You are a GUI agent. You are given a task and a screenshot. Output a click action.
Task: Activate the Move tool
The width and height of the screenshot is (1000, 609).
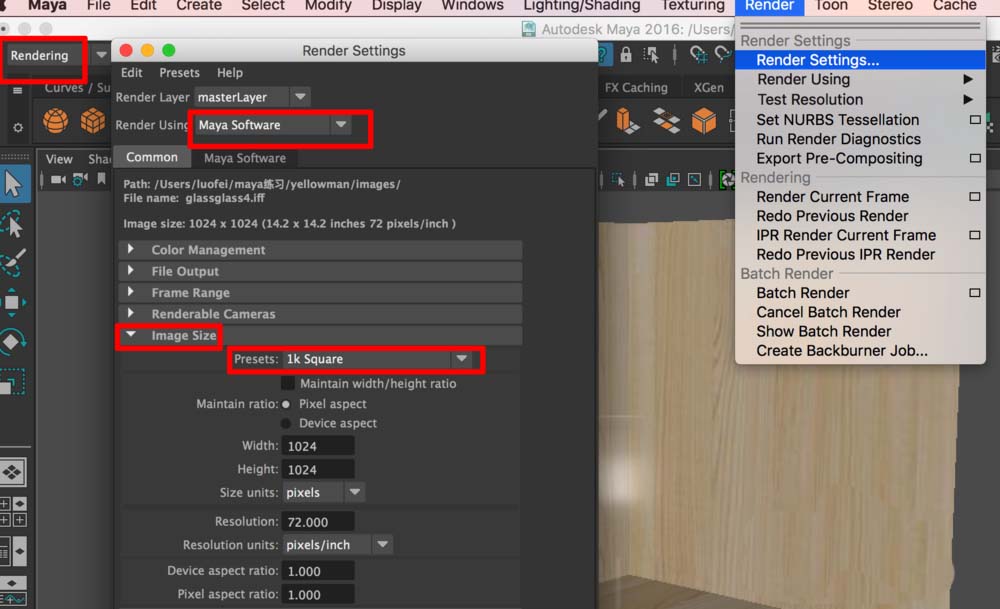click(13, 302)
